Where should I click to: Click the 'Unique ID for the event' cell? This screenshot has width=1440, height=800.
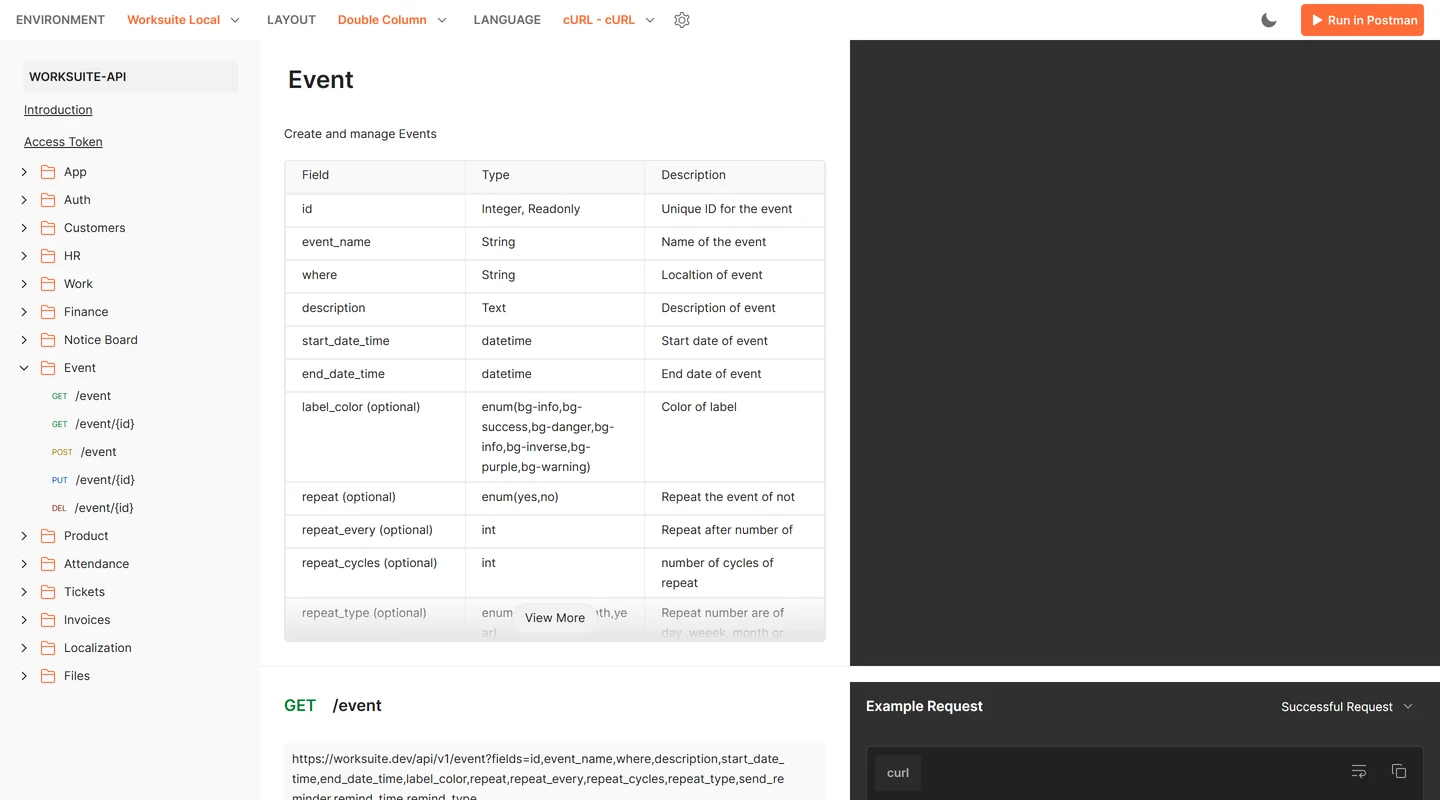click(x=735, y=209)
